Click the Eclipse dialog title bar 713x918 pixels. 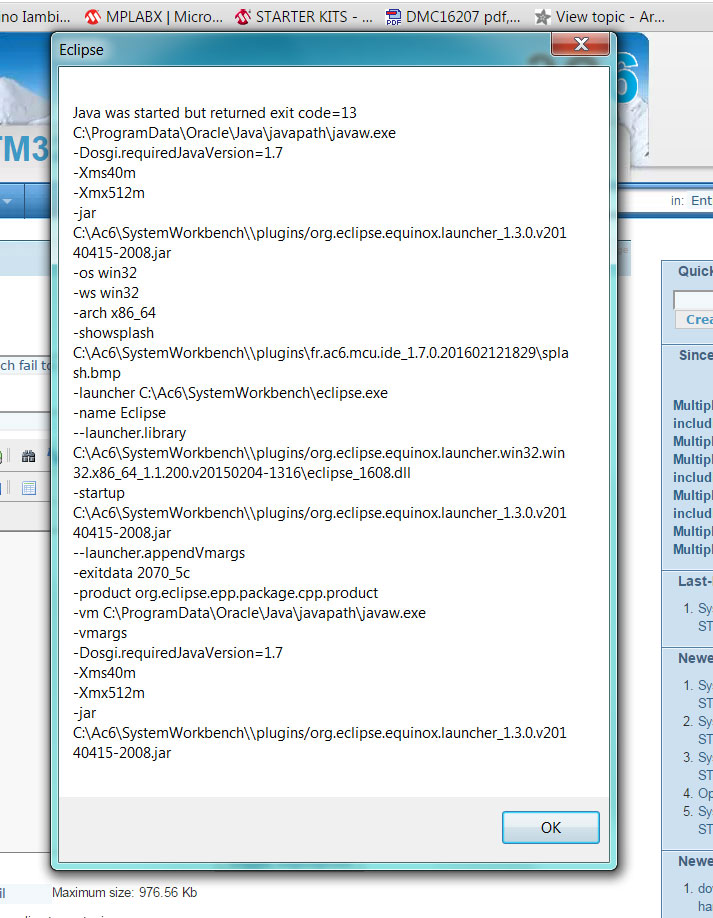pyautogui.click(x=300, y=49)
